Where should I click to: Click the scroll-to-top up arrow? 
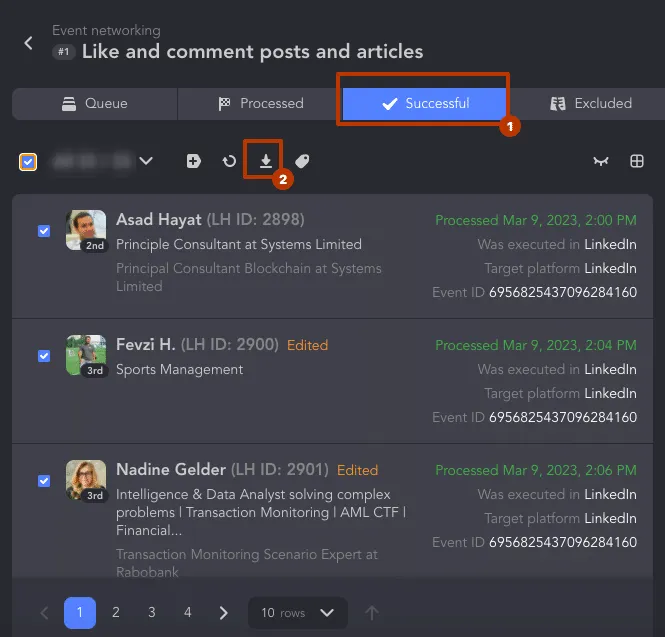click(372, 613)
